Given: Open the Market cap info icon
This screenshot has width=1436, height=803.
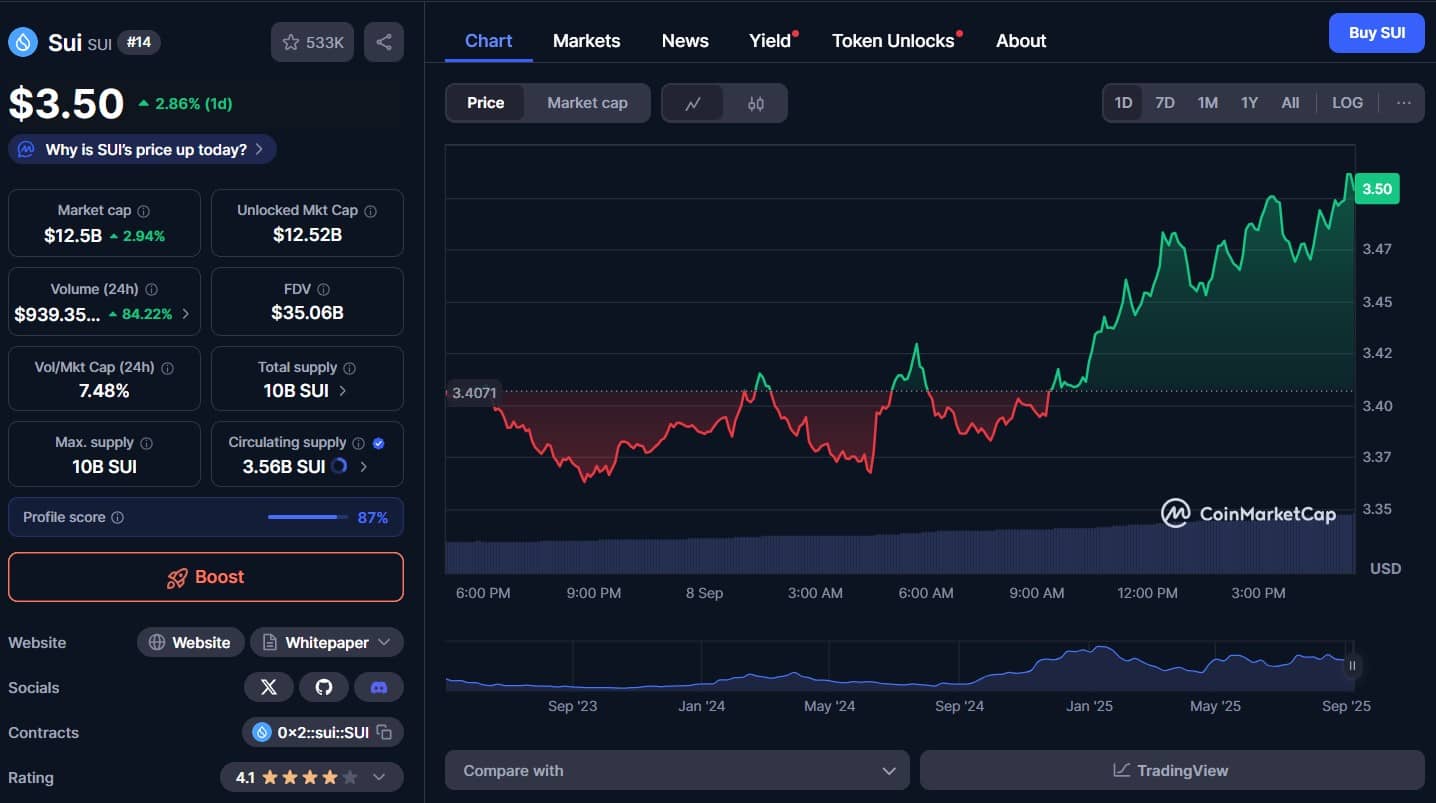Looking at the screenshot, I should point(143,211).
